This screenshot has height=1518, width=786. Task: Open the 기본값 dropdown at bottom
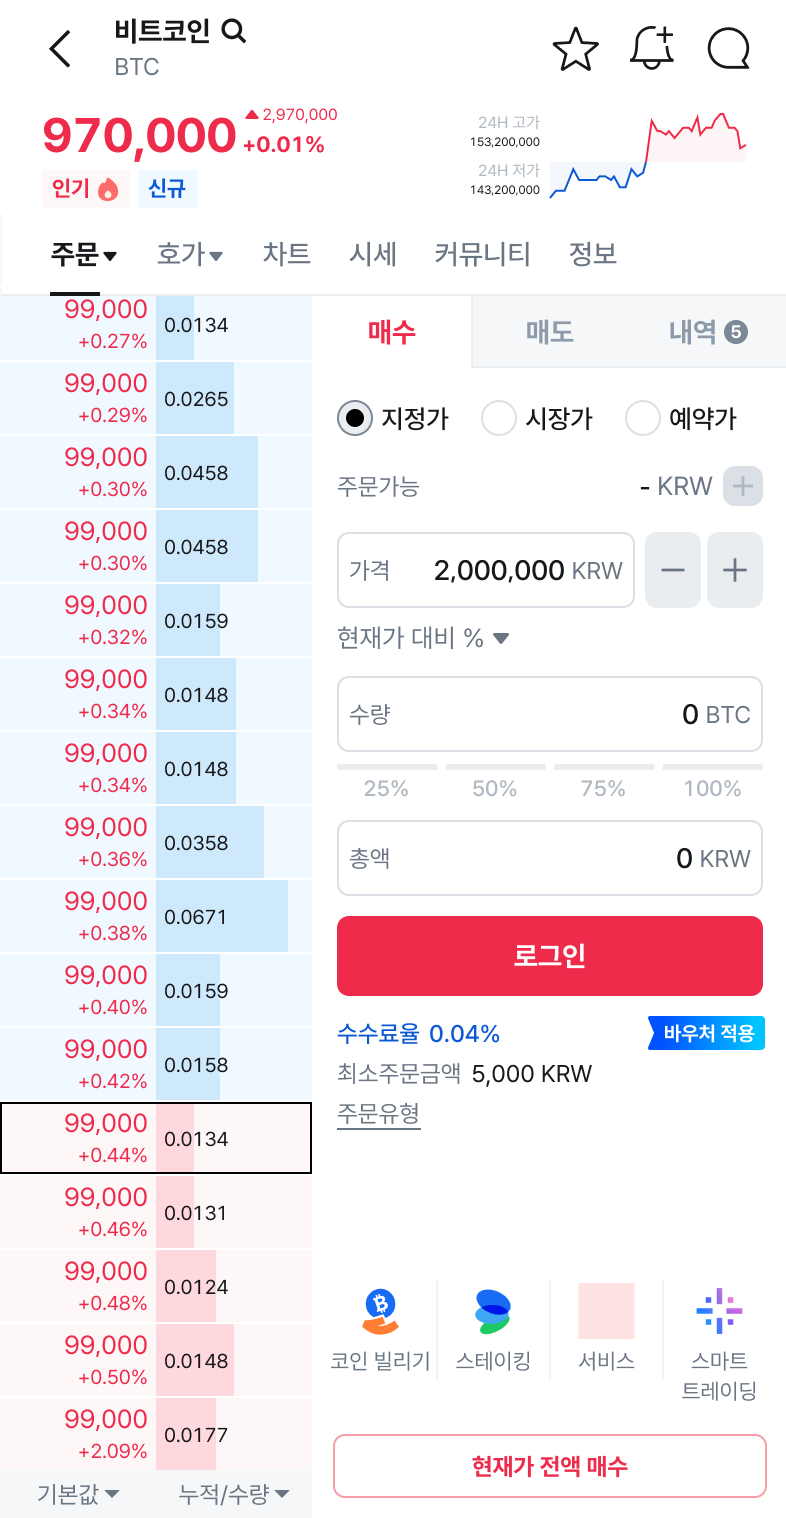pyautogui.click(x=78, y=1494)
